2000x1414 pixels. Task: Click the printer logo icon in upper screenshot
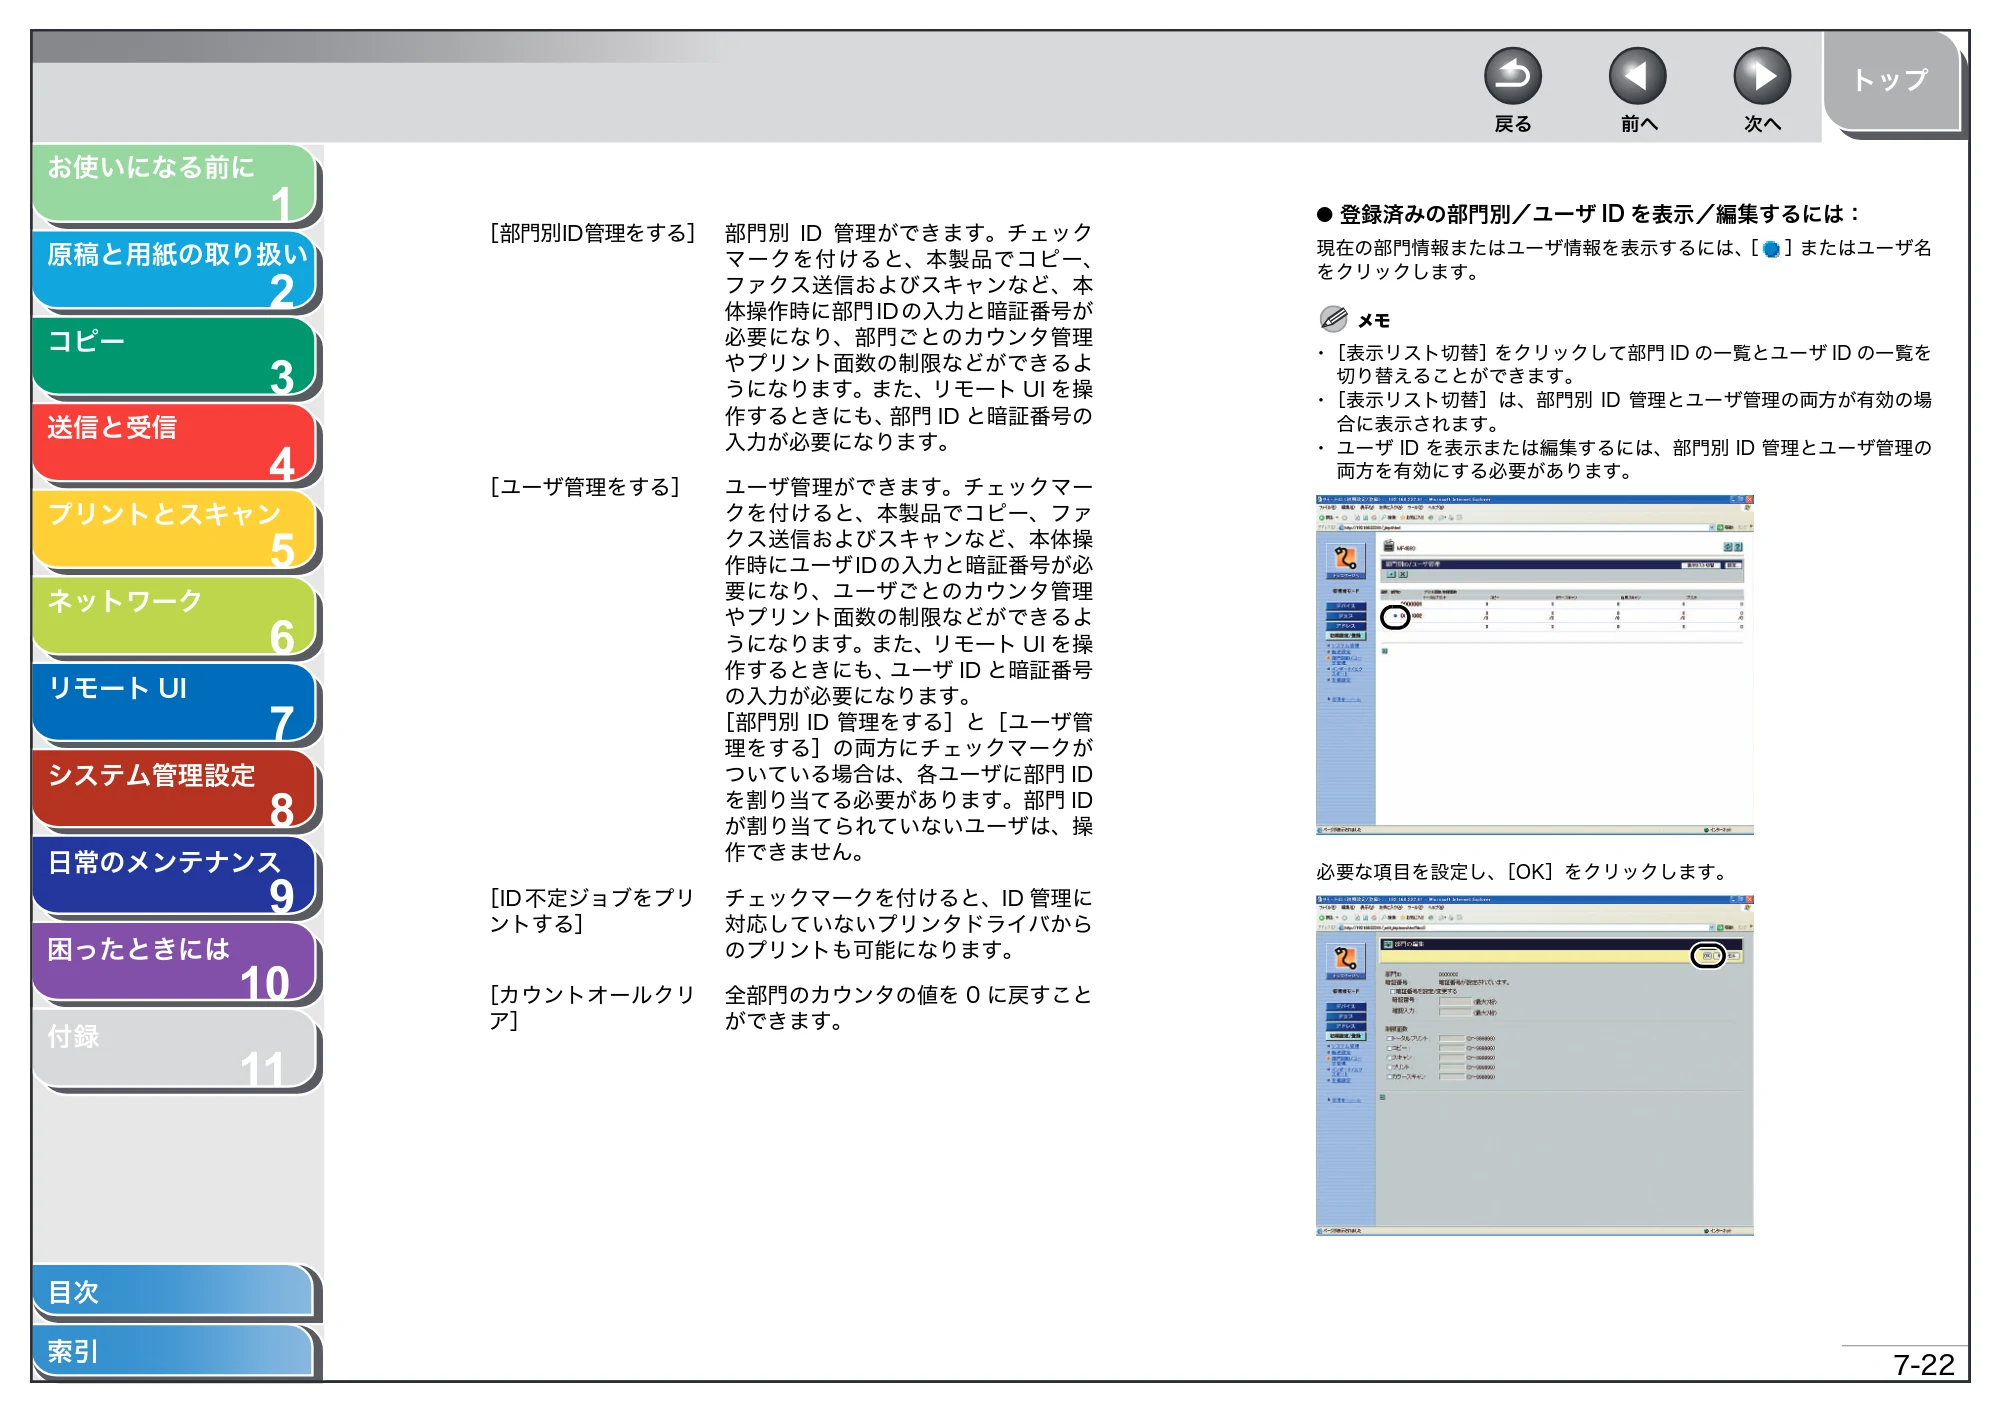(1345, 559)
